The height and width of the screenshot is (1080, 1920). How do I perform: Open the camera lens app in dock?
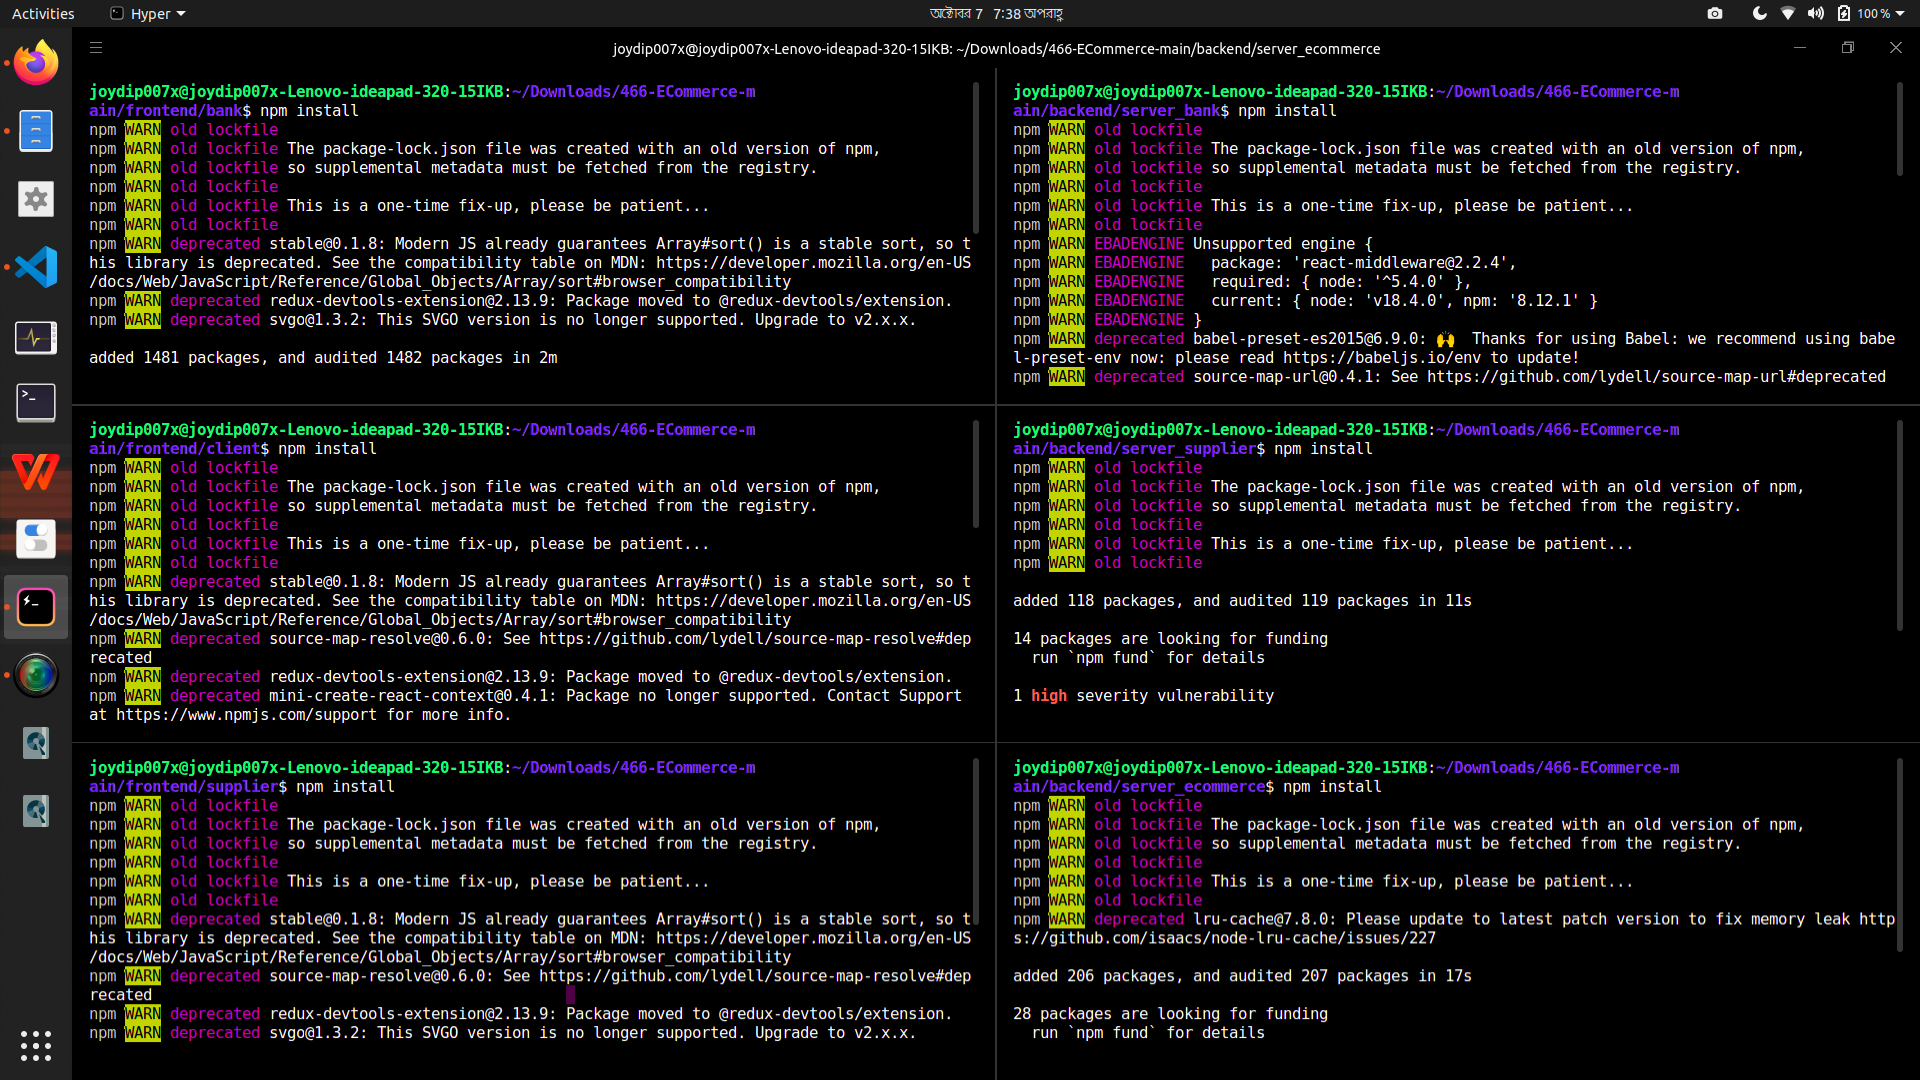(36, 675)
